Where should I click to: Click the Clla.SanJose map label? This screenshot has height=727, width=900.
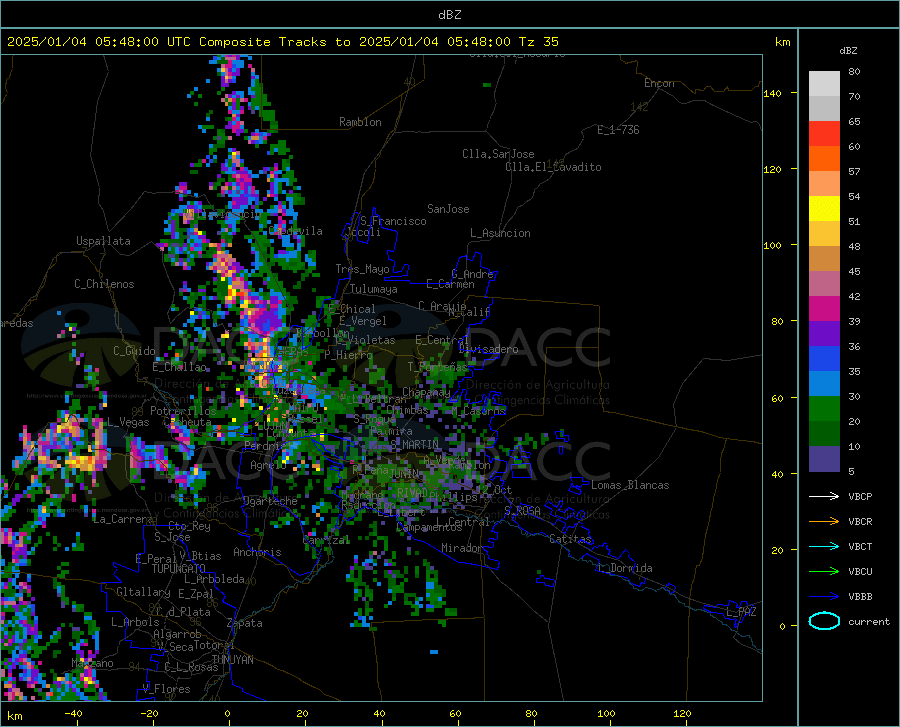click(498, 154)
